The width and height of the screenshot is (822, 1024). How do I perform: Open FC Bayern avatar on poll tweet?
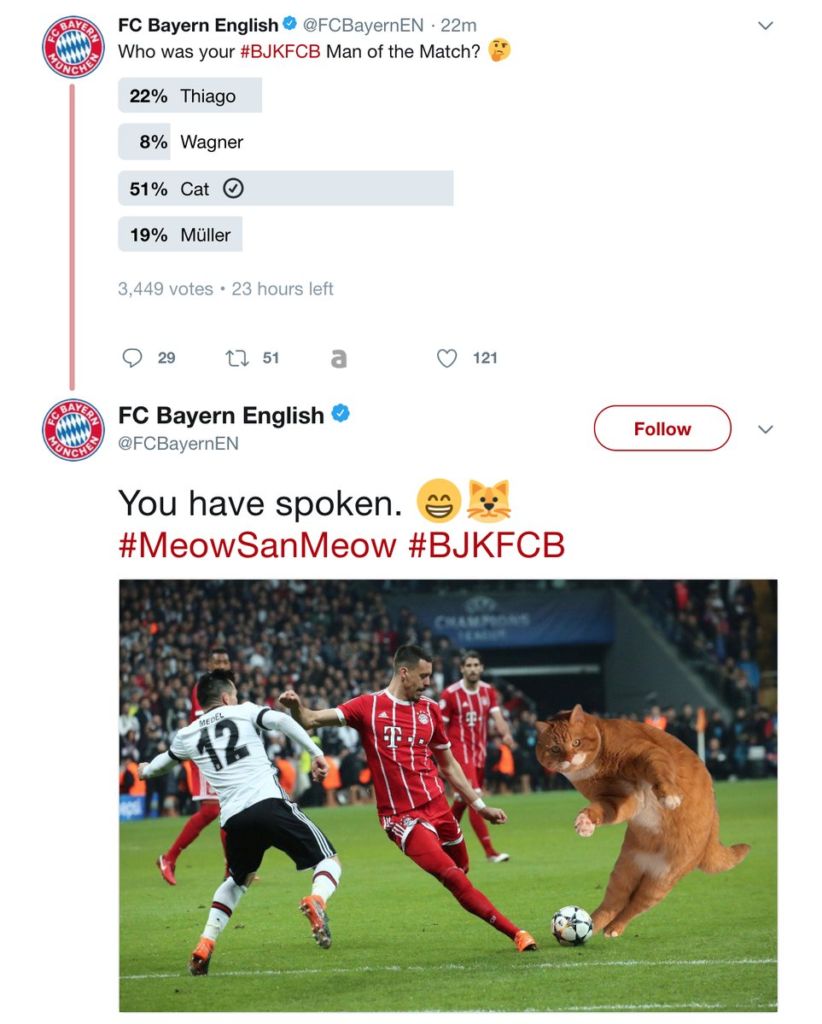pos(73,47)
